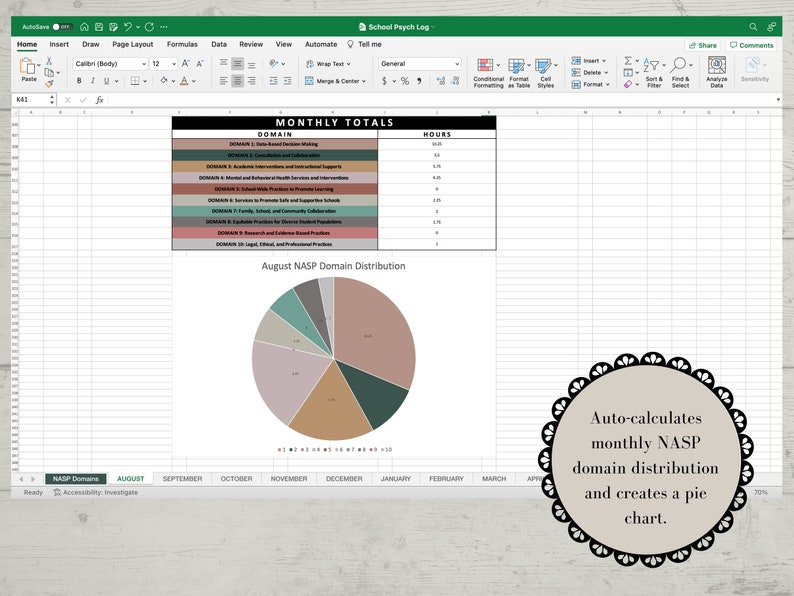Switch to the OCTOBER sheet tab
Viewport: 794px width, 596px height.
click(236, 479)
